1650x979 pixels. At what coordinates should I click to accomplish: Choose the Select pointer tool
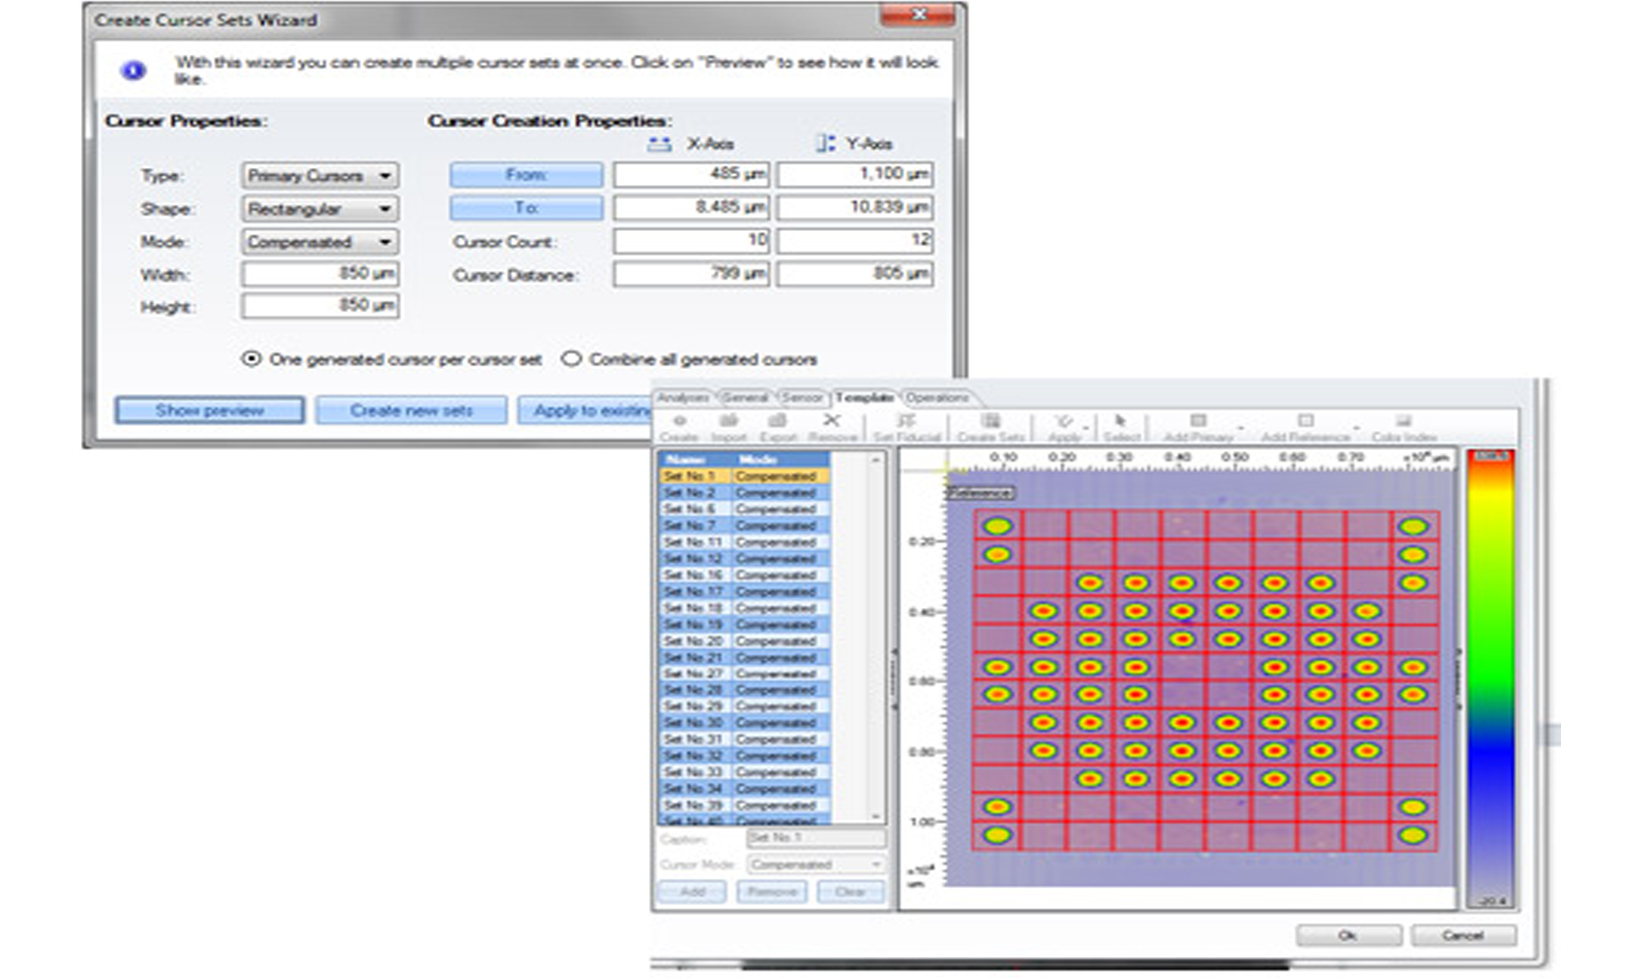[1121, 427]
